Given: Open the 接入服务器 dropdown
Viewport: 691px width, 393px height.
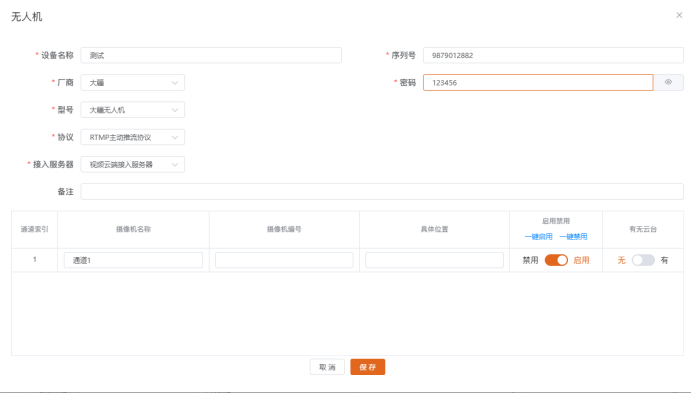Looking at the screenshot, I should 133,164.
